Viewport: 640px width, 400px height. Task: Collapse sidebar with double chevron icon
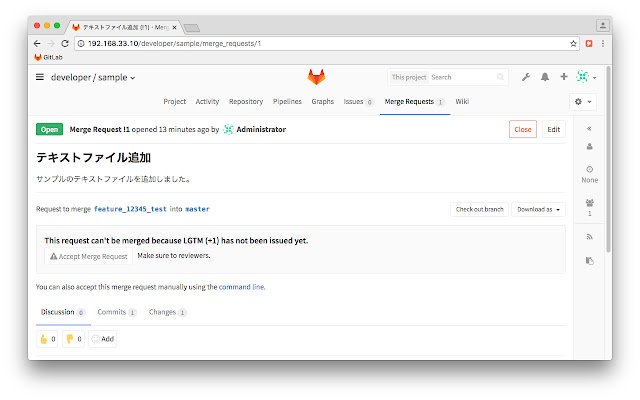click(589, 129)
